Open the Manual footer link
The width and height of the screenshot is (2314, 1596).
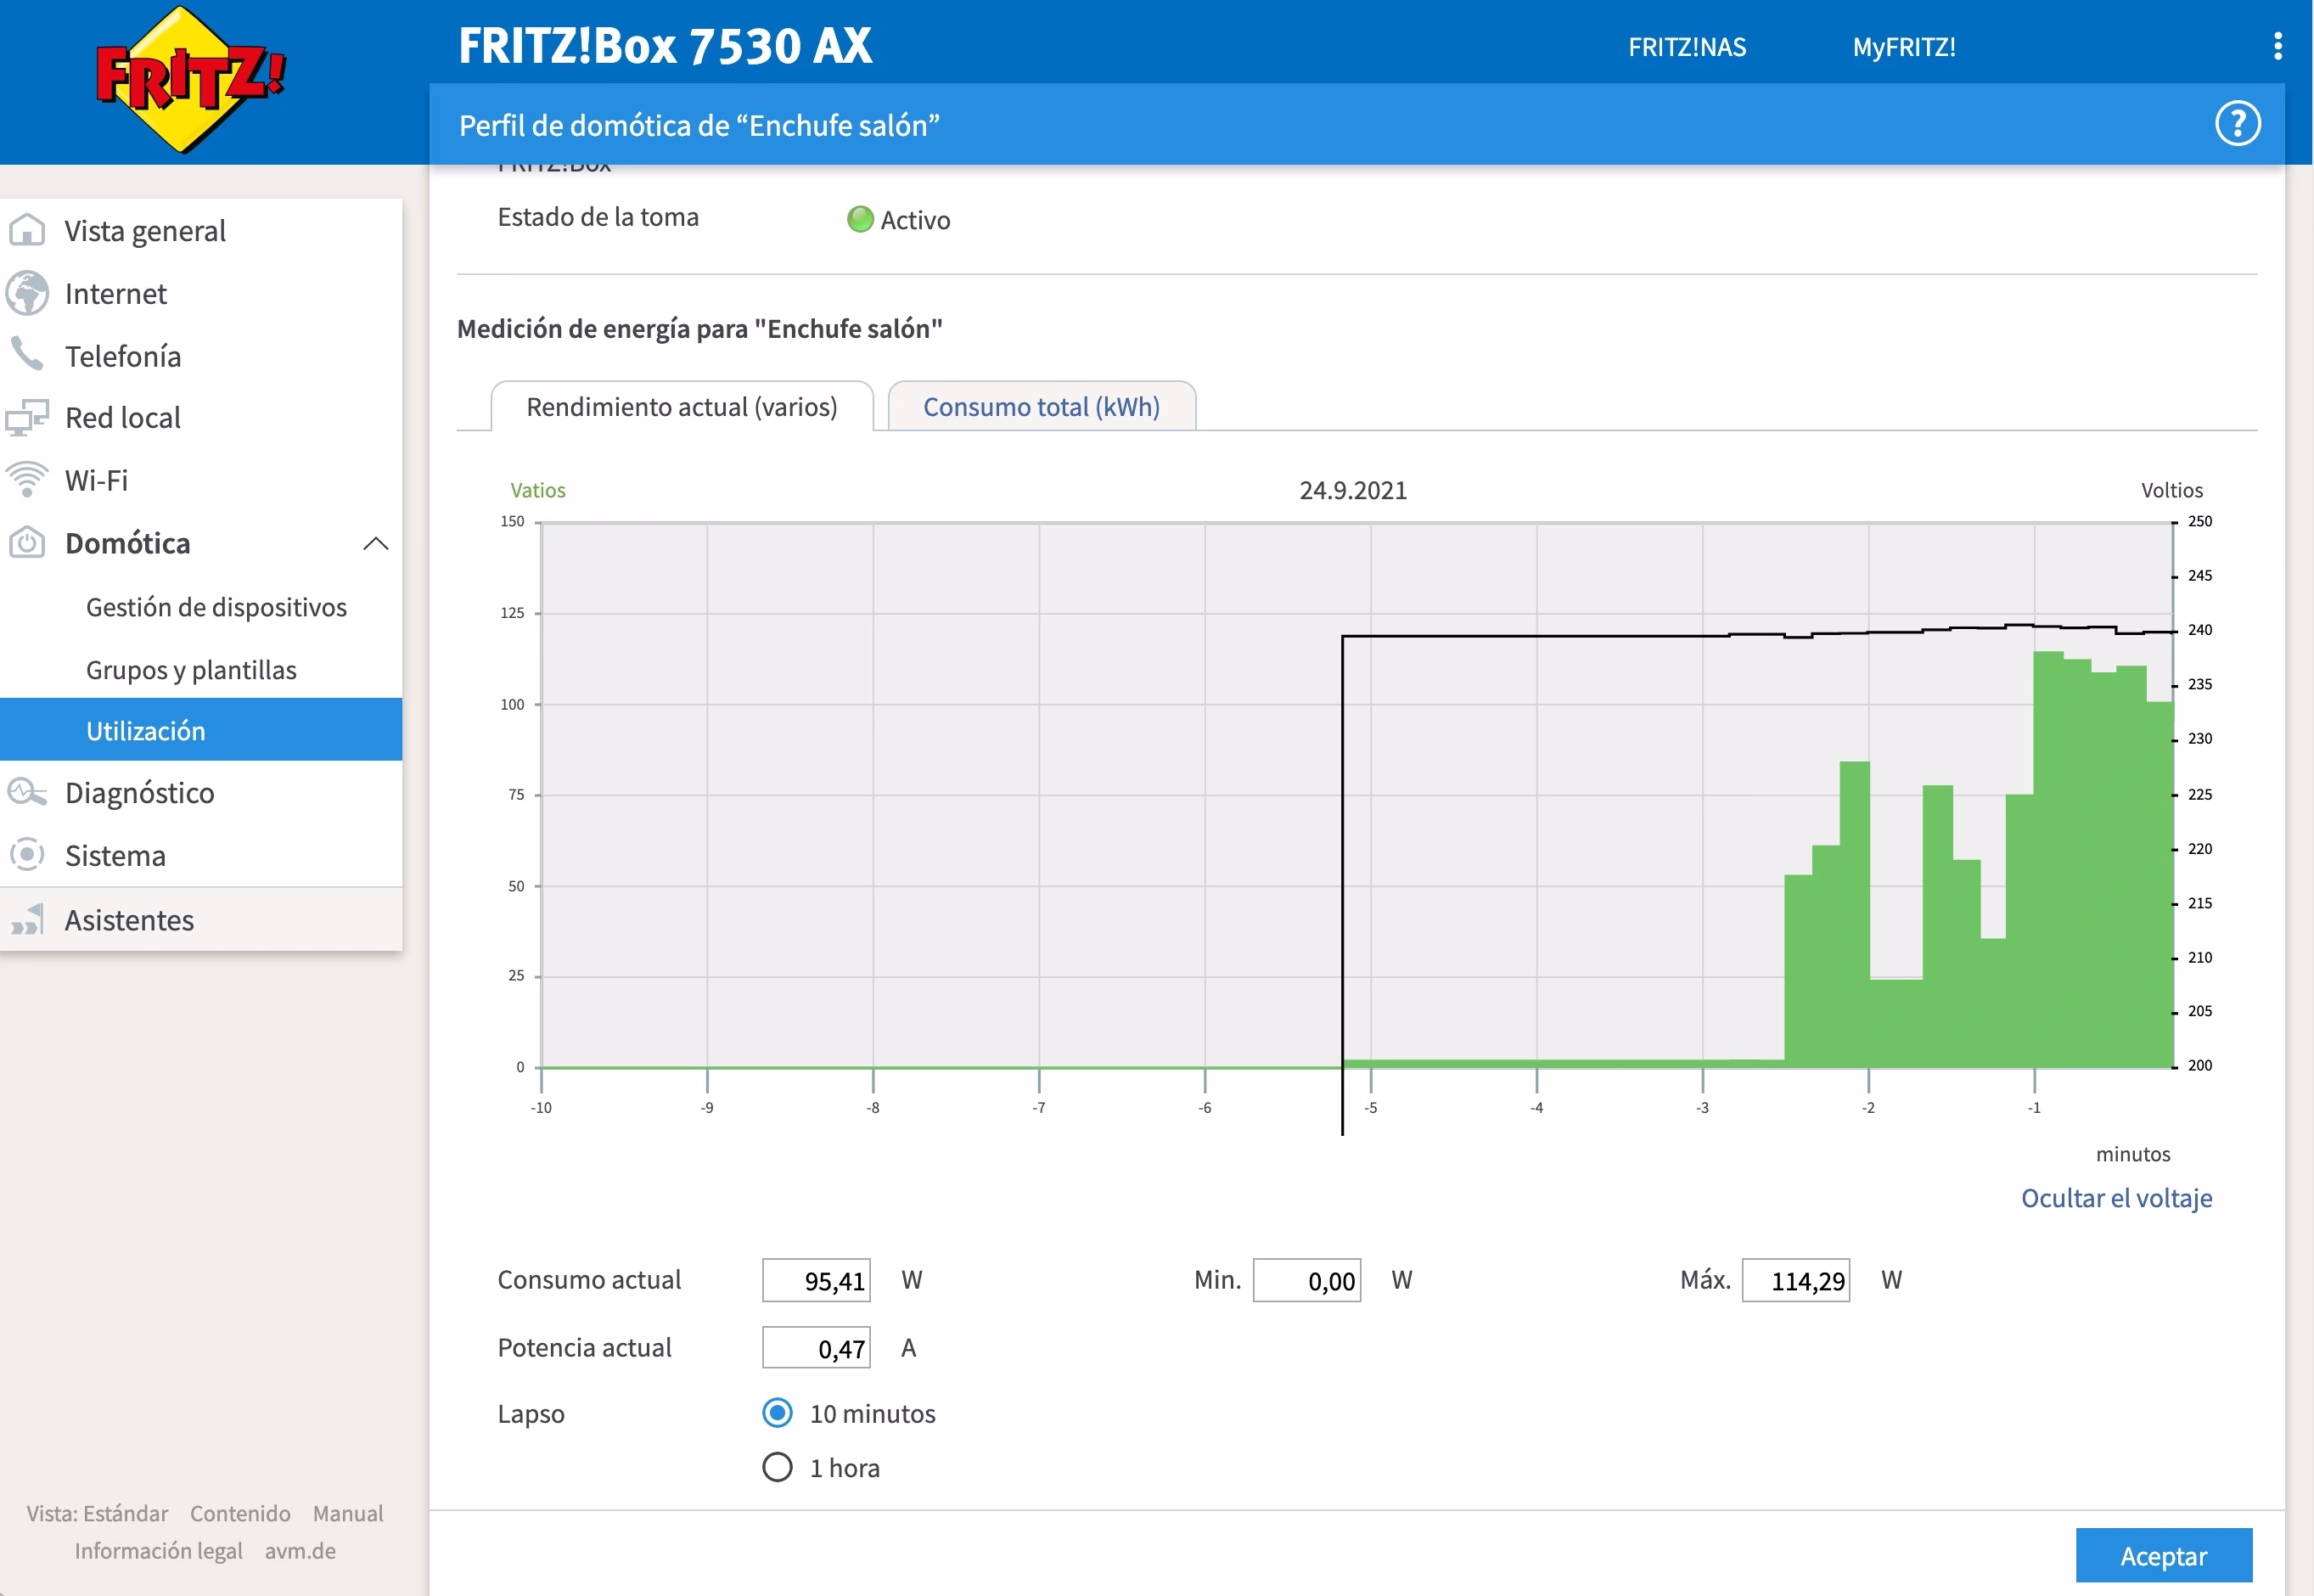tap(348, 1513)
